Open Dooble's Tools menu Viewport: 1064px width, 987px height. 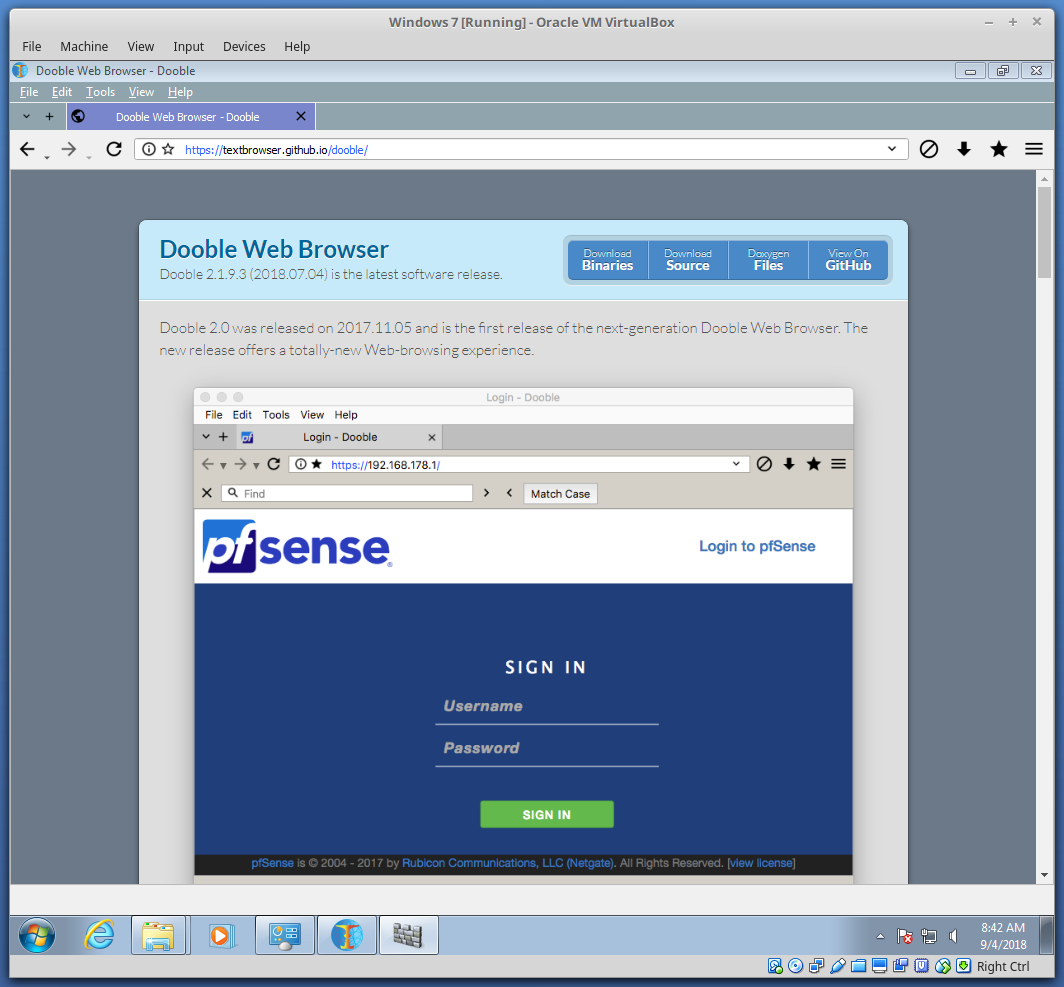pyautogui.click(x=100, y=92)
